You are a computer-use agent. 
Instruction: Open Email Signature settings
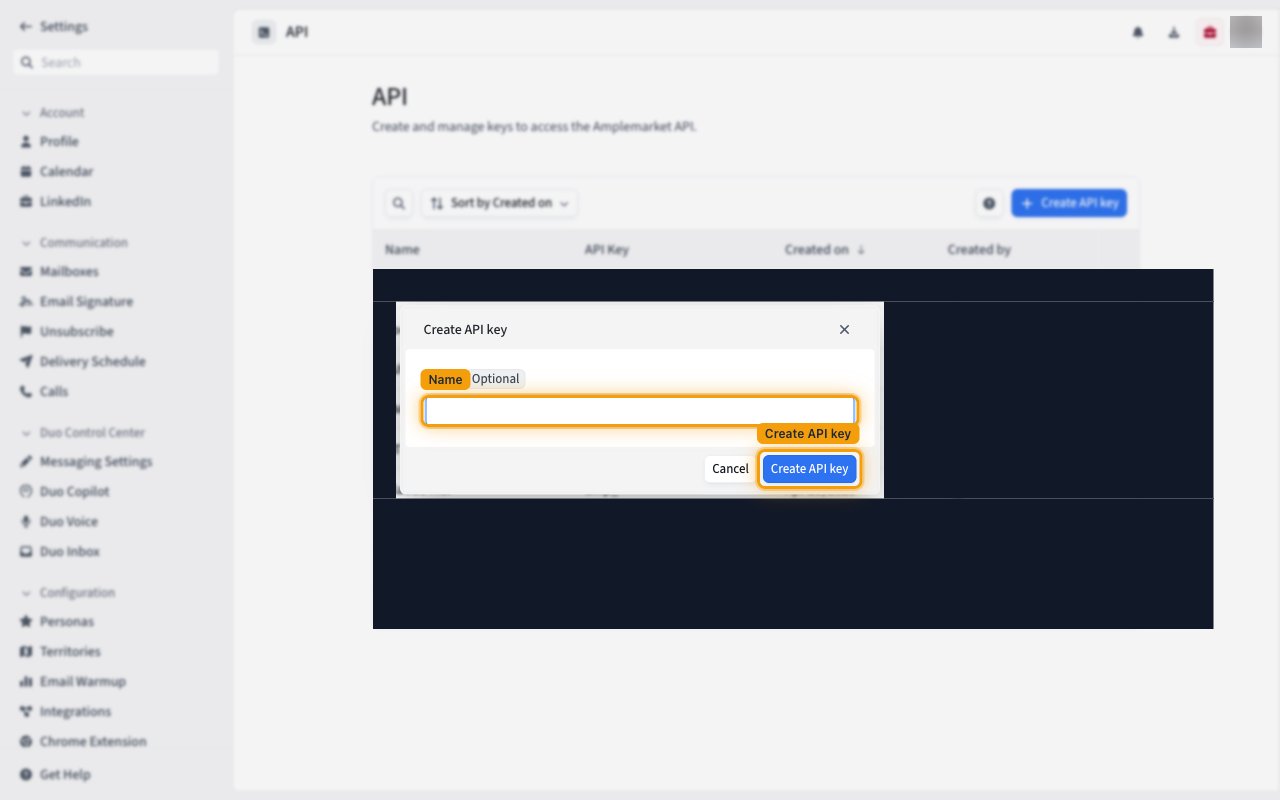click(x=86, y=302)
